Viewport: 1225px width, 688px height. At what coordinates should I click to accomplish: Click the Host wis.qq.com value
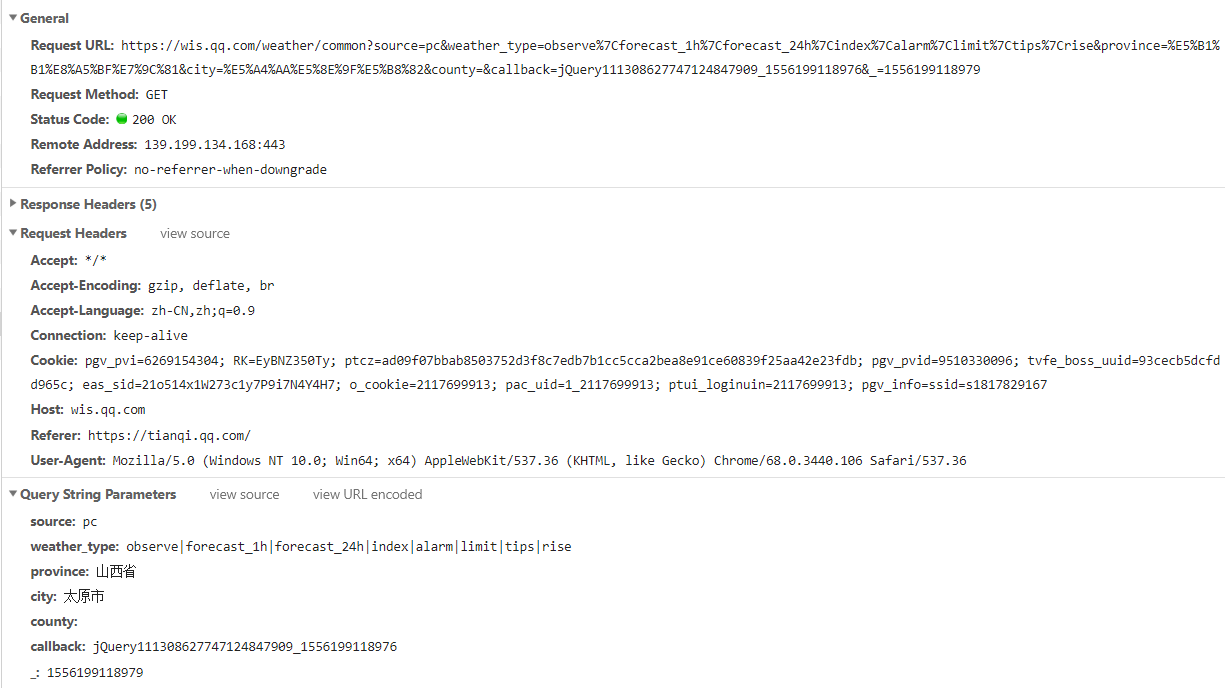coord(108,410)
